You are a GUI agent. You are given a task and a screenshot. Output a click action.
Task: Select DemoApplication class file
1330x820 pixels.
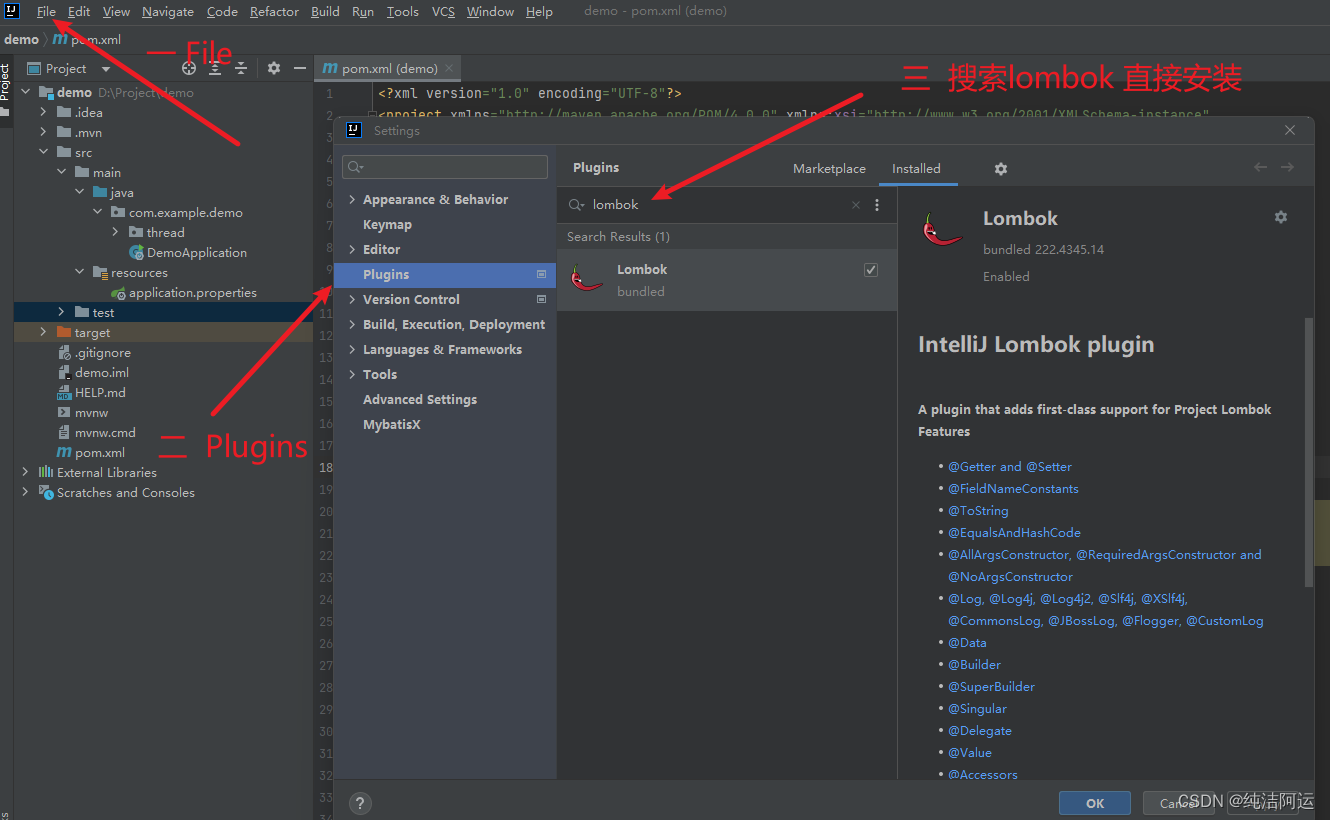point(188,253)
